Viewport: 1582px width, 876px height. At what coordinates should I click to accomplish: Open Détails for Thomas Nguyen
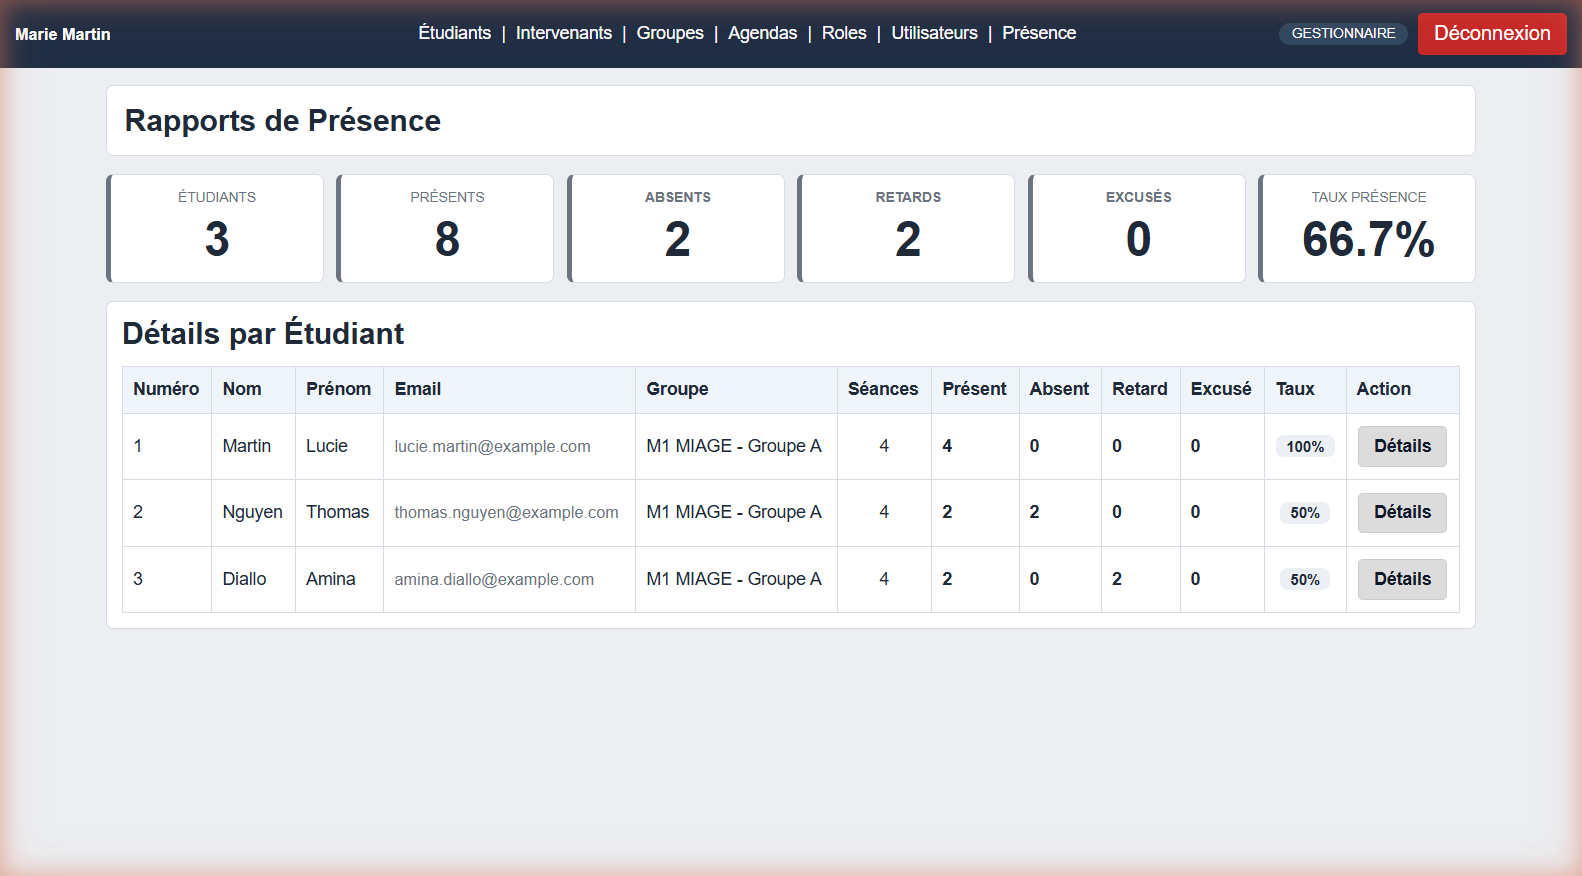(x=1402, y=512)
